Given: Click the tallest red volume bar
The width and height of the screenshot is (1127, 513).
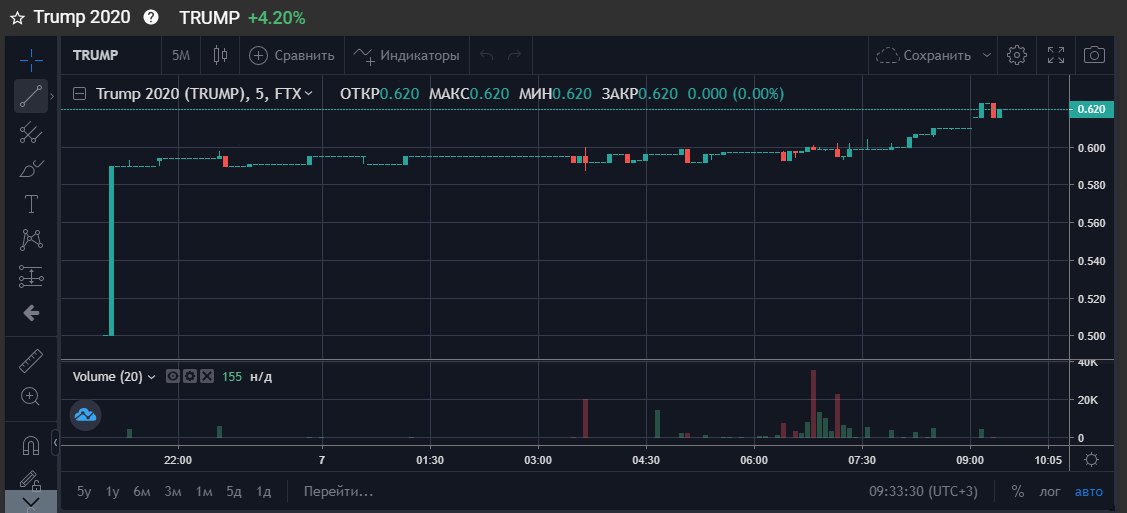Looking at the screenshot, I should (x=814, y=403).
